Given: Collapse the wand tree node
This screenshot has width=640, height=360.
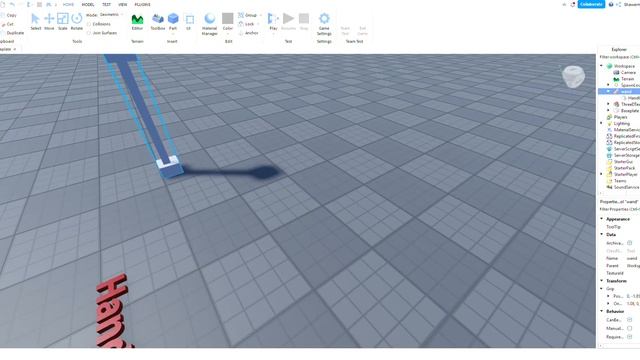Looking at the screenshot, I should 608,91.
